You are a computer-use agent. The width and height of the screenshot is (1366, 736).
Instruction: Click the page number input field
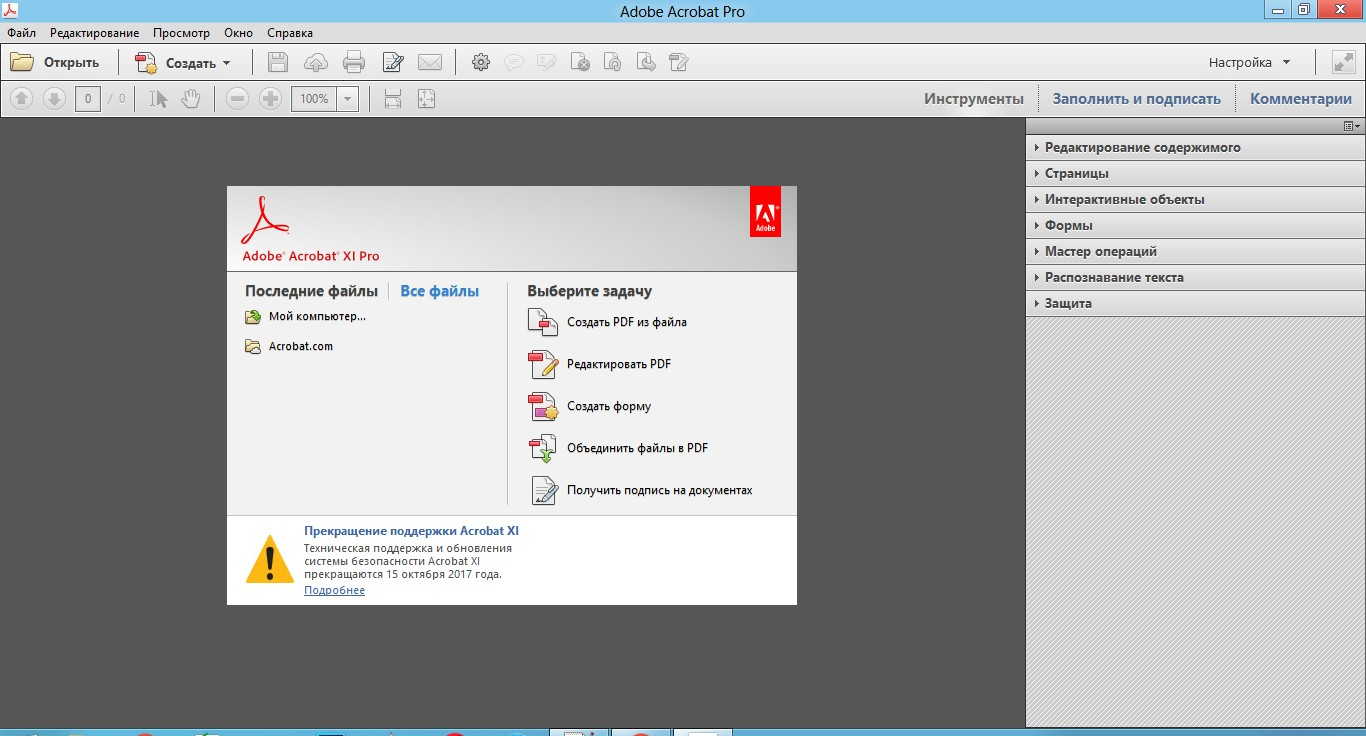coord(88,98)
